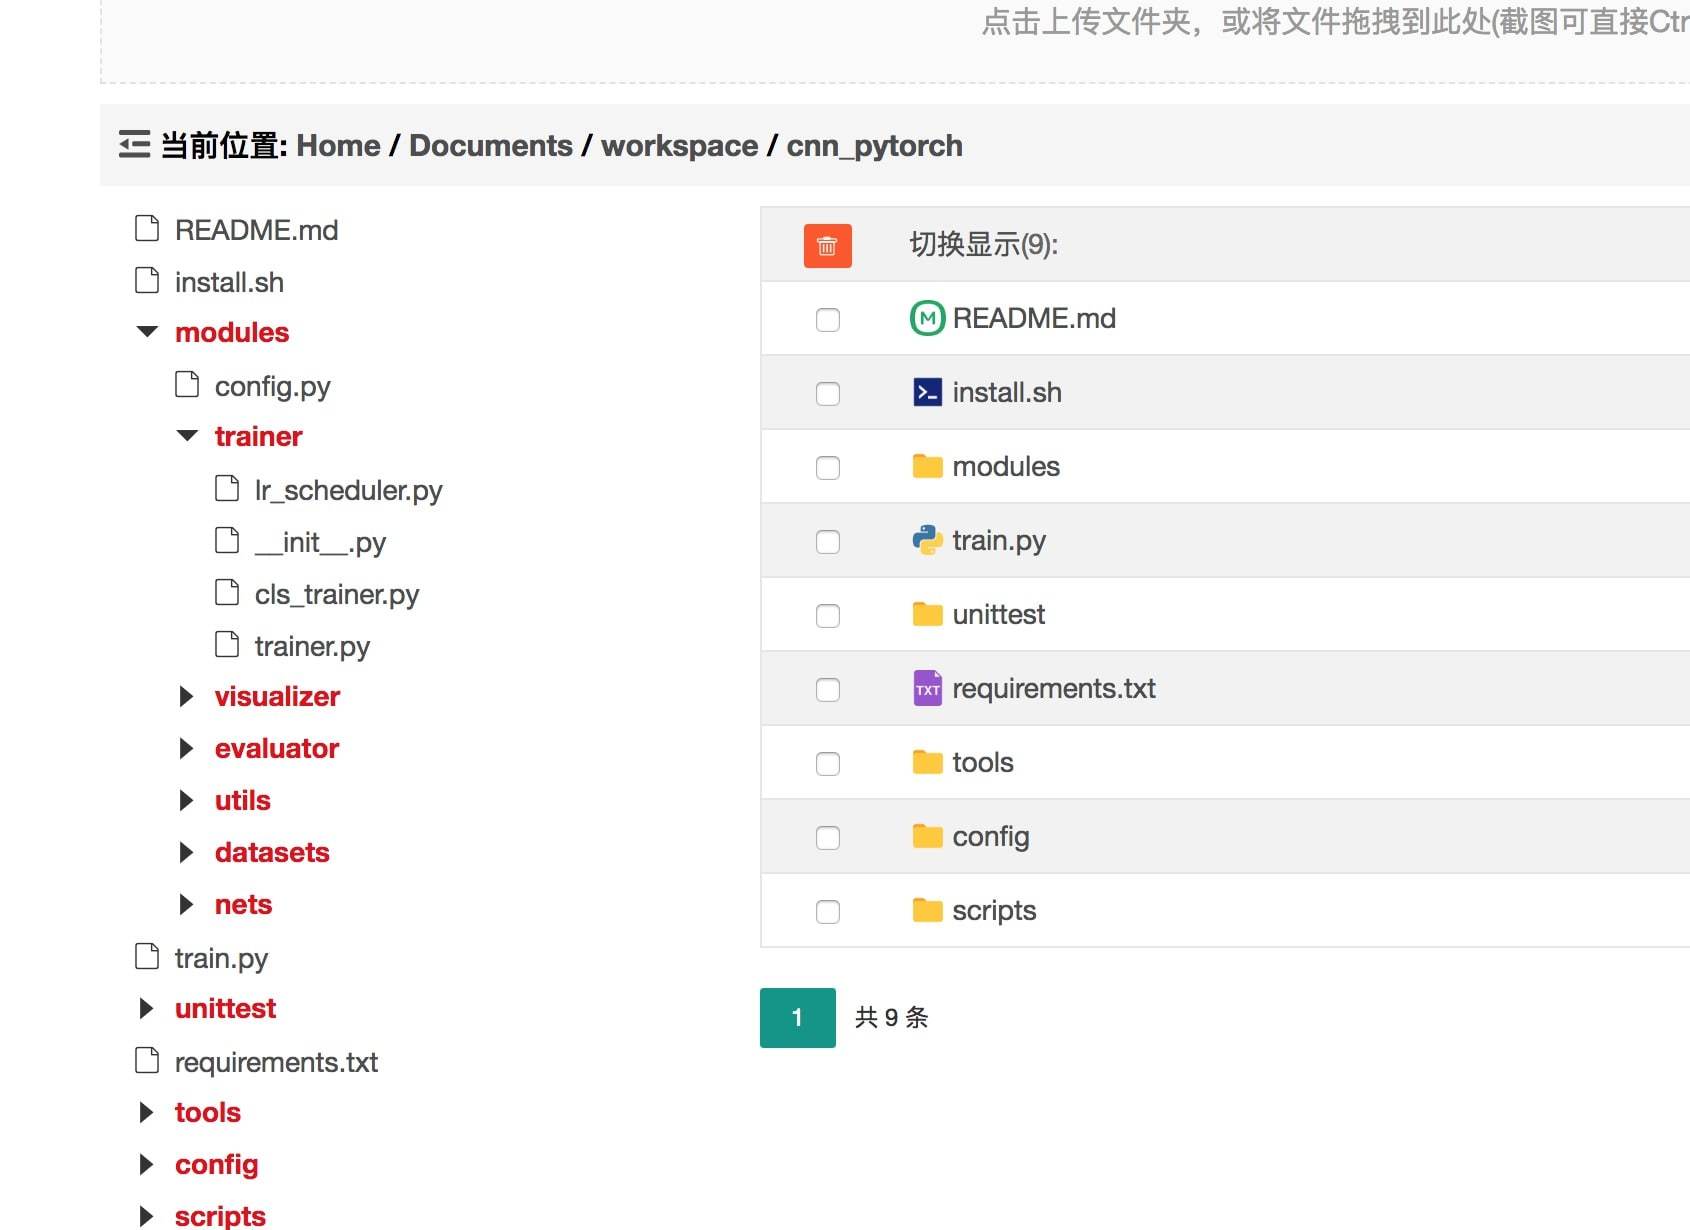Viewport: 1690px width, 1230px height.
Task: Open requirements.txt in the file list
Action: [1054, 689]
